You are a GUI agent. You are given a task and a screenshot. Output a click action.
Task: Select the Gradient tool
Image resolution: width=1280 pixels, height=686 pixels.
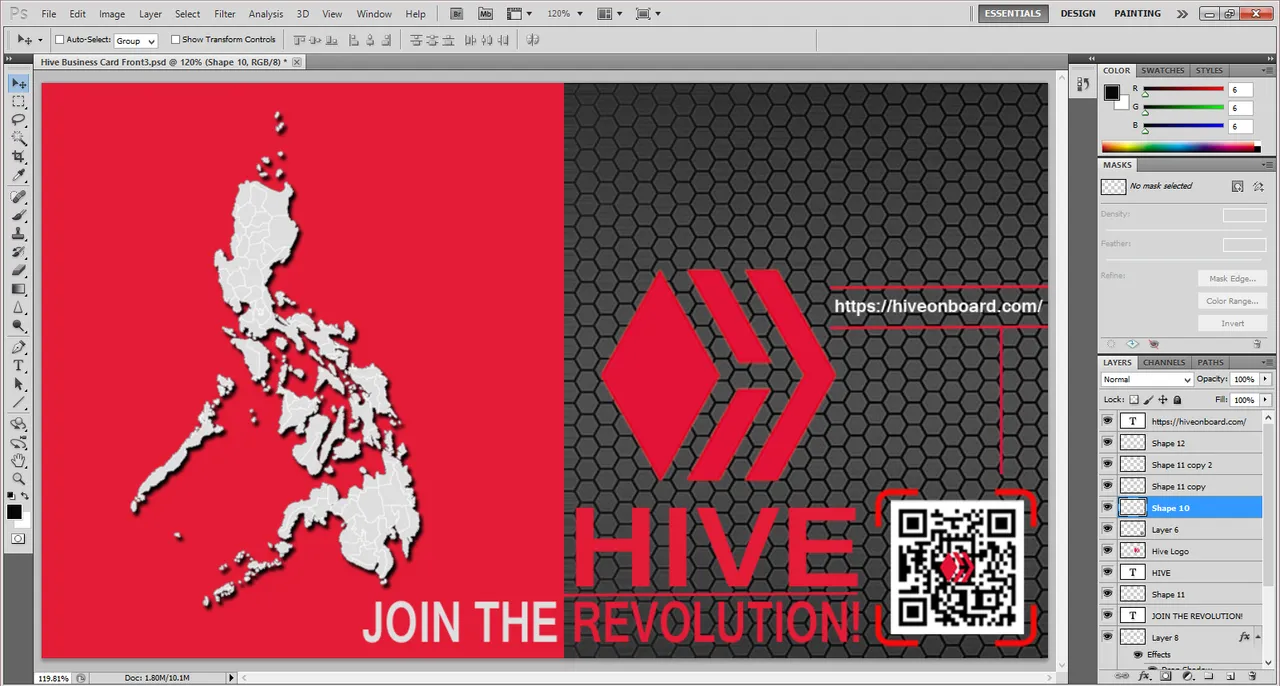(x=19, y=289)
